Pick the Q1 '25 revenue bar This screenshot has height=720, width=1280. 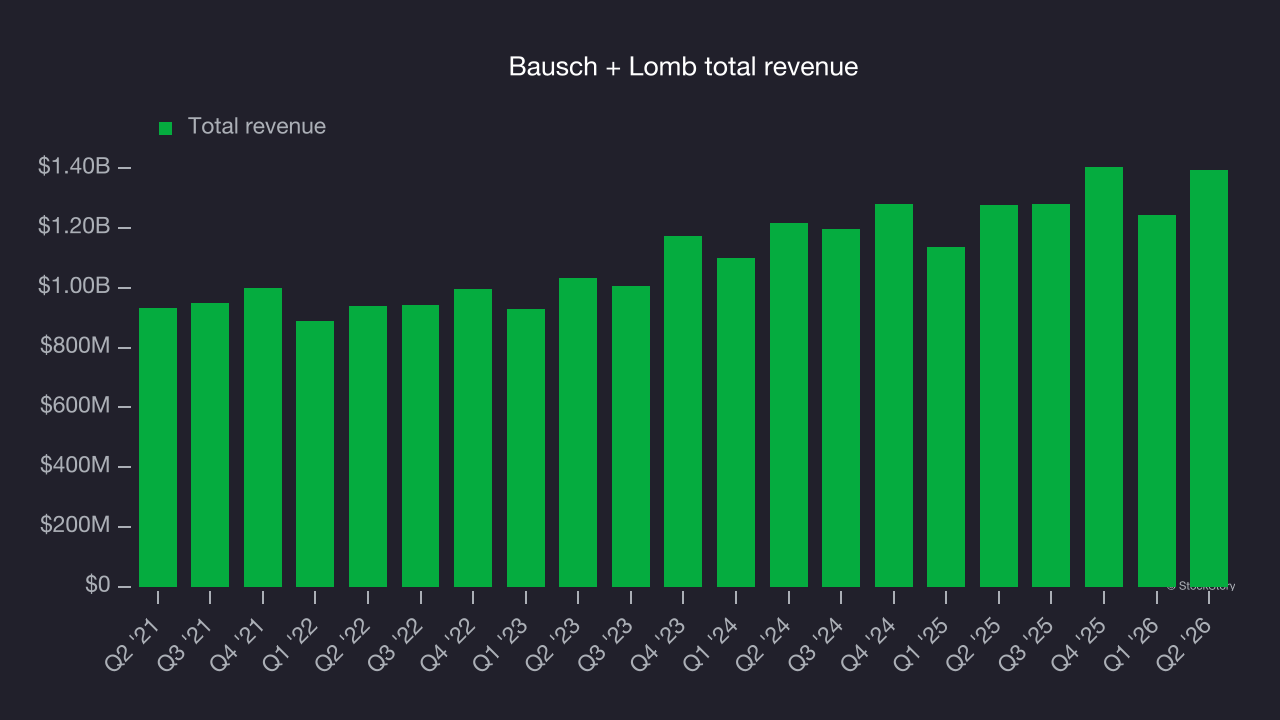946,417
